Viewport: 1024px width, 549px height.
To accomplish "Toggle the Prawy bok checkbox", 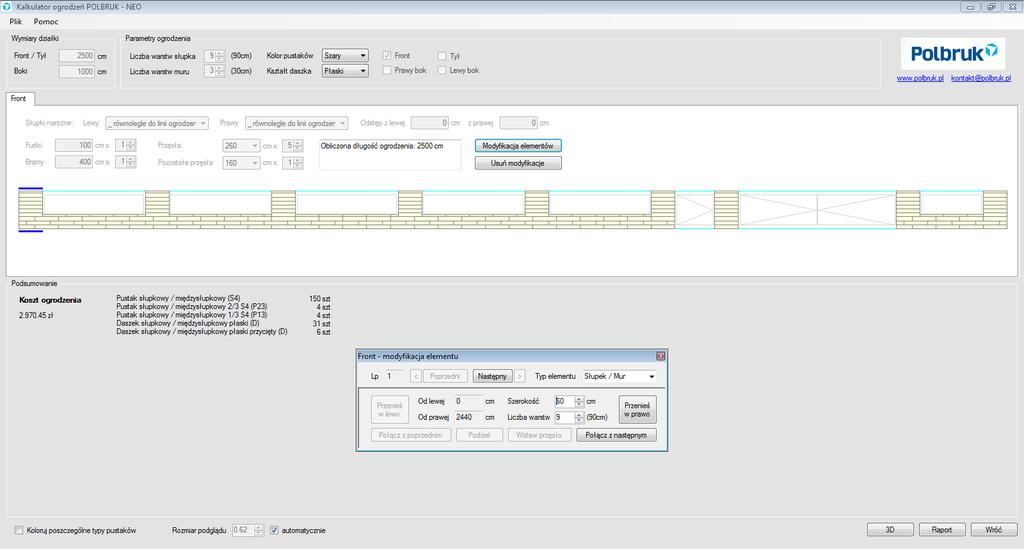I will pos(387,70).
